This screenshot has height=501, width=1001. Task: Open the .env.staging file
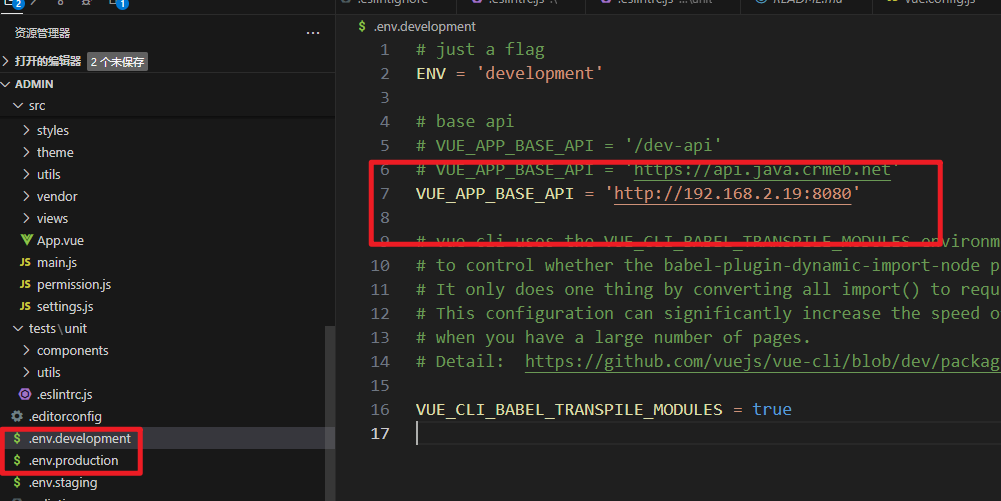tap(63, 482)
